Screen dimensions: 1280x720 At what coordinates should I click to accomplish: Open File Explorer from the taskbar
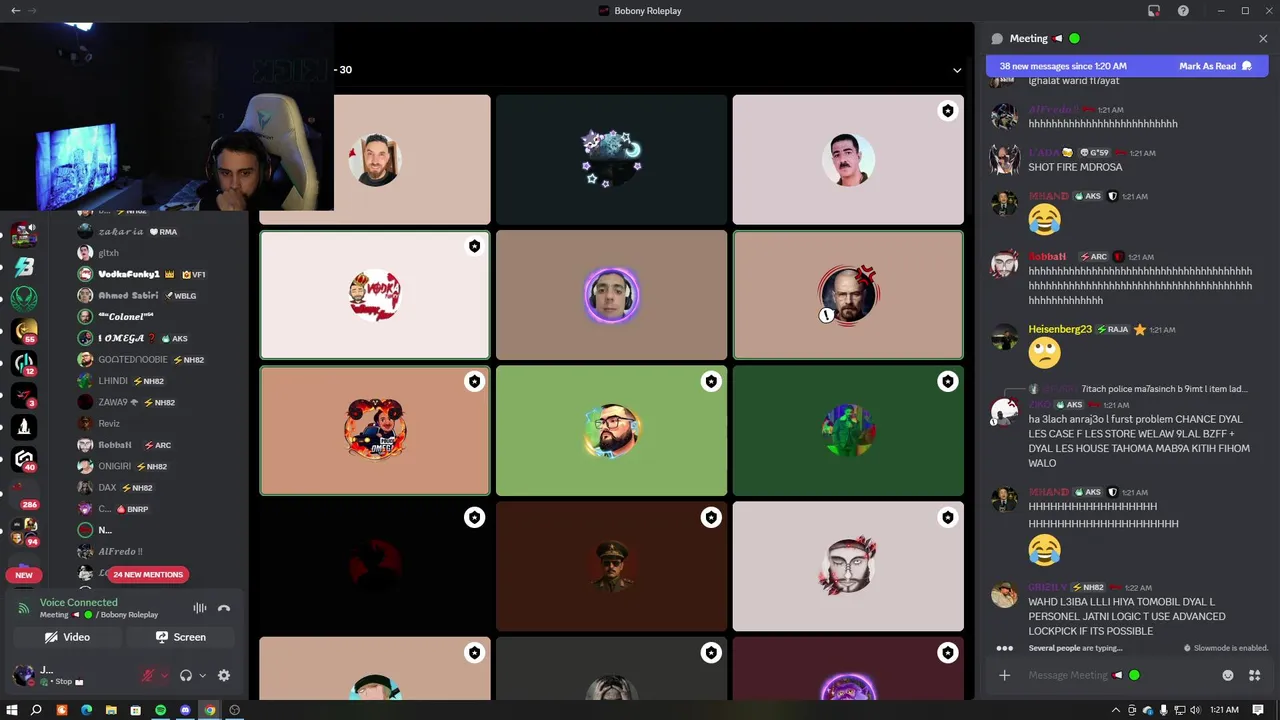pos(111,710)
